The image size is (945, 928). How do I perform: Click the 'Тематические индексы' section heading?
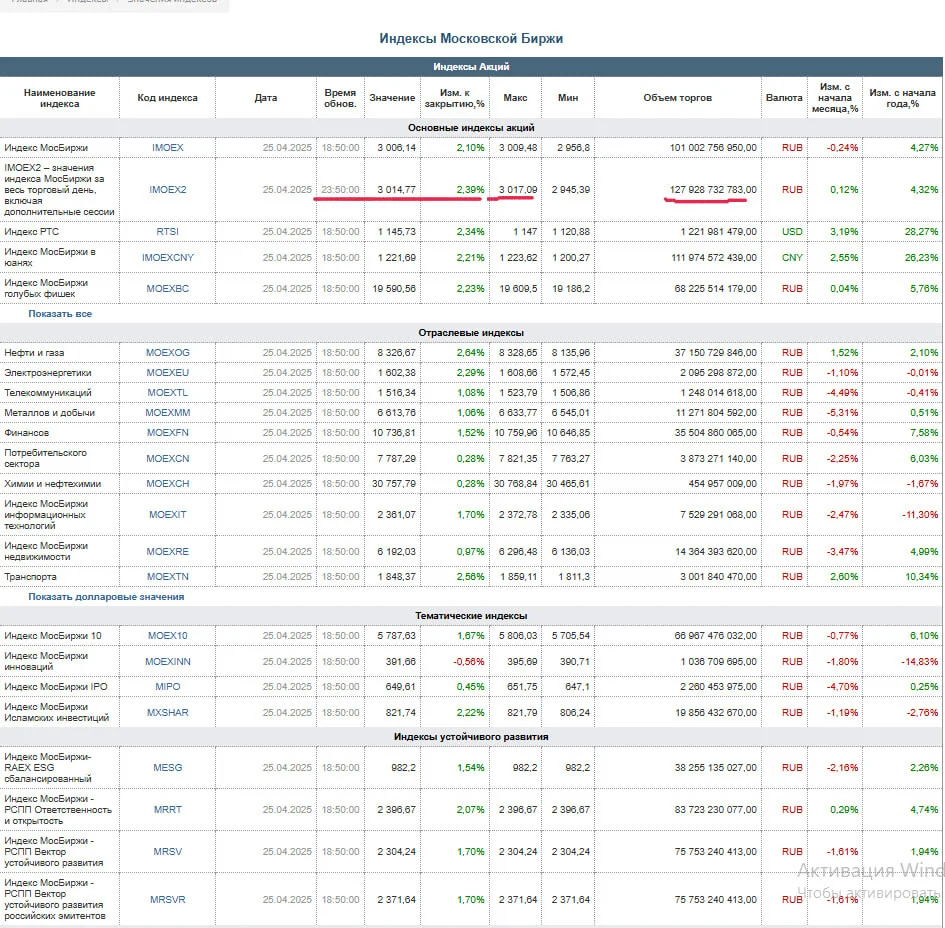tap(471, 616)
